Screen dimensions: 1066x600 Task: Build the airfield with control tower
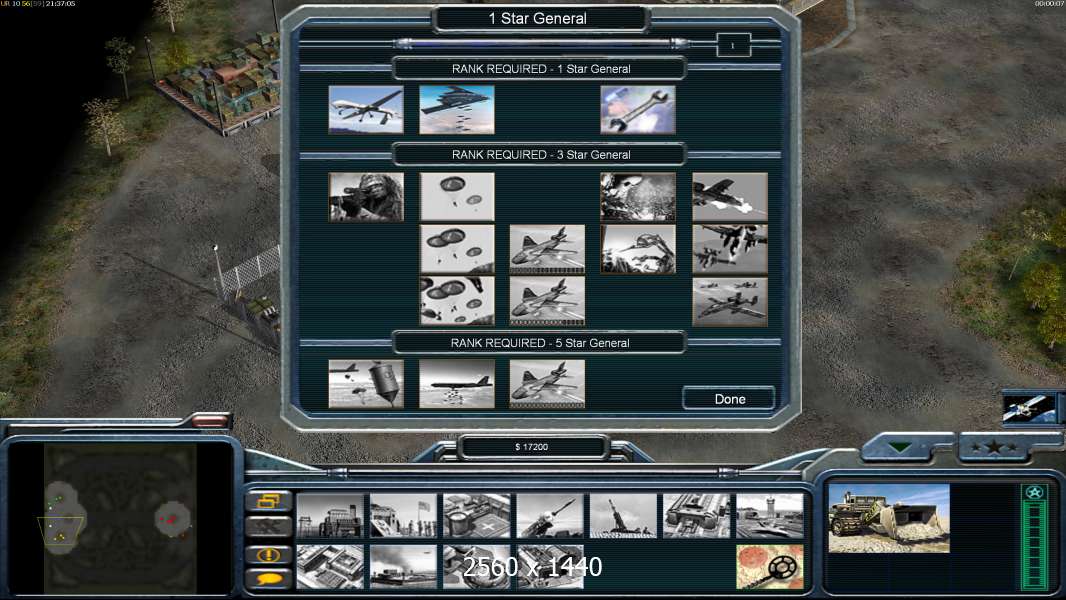(x=770, y=516)
